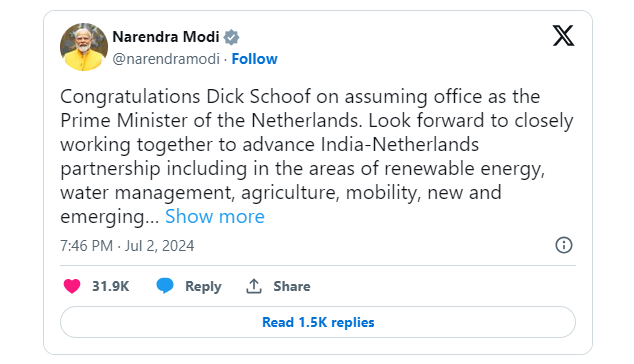Like the tweet with the pink heart icon
The width and height of the screenshot is (634, 364).
[72, 286]
